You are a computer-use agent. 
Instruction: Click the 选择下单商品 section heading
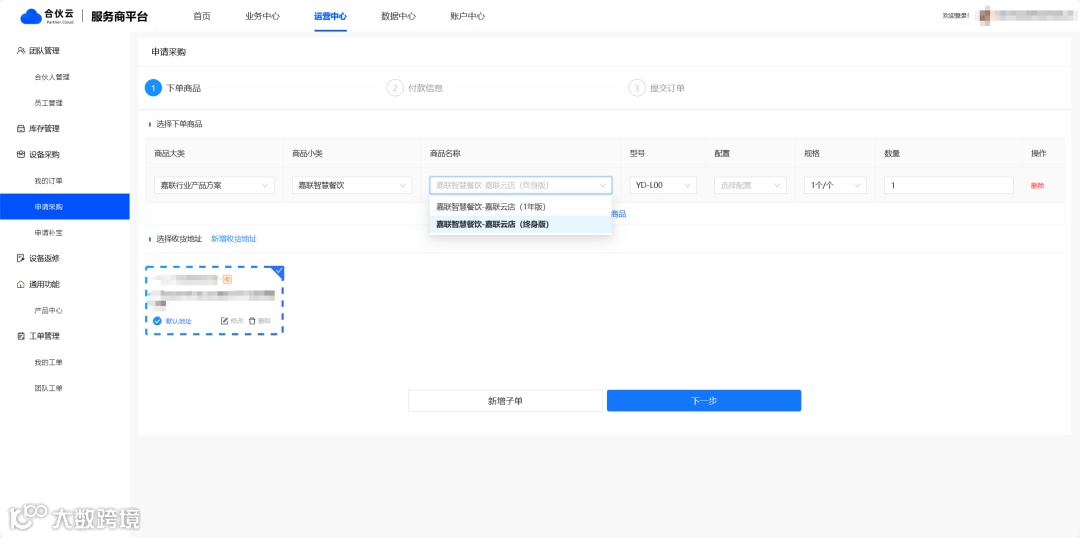(179, 125)
